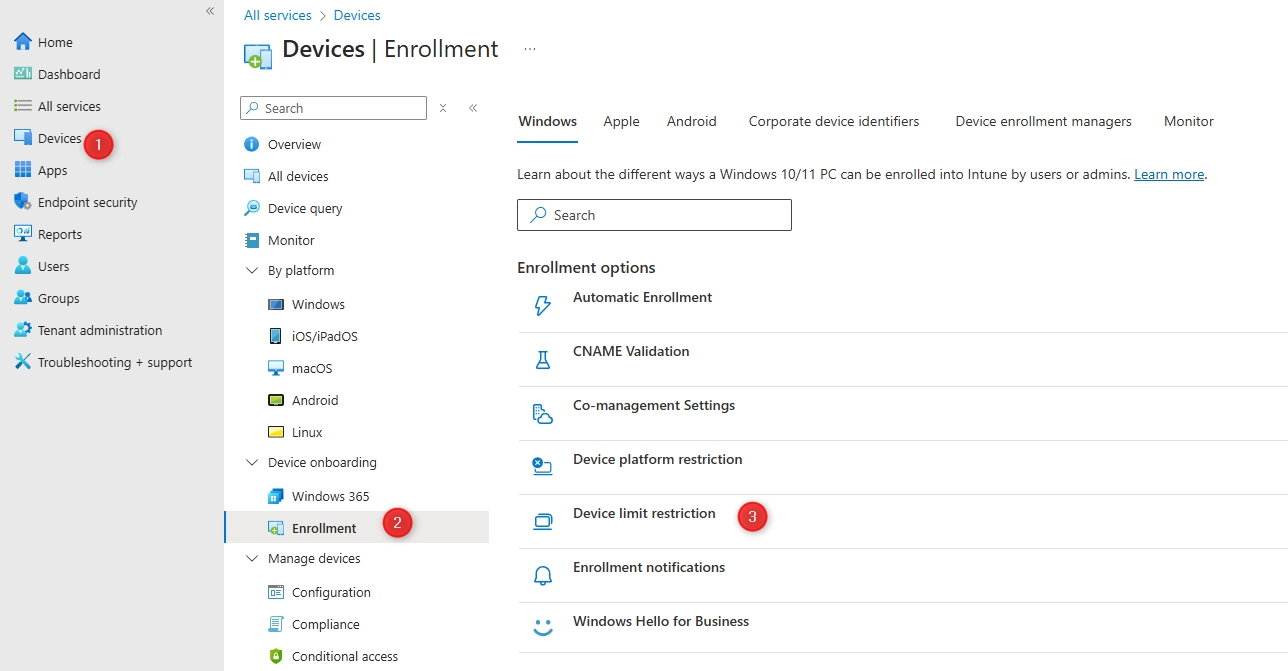Viewport: 1288px width, 671px height.
Task: Click the macOS monitor icon
Action: (276, 368)
